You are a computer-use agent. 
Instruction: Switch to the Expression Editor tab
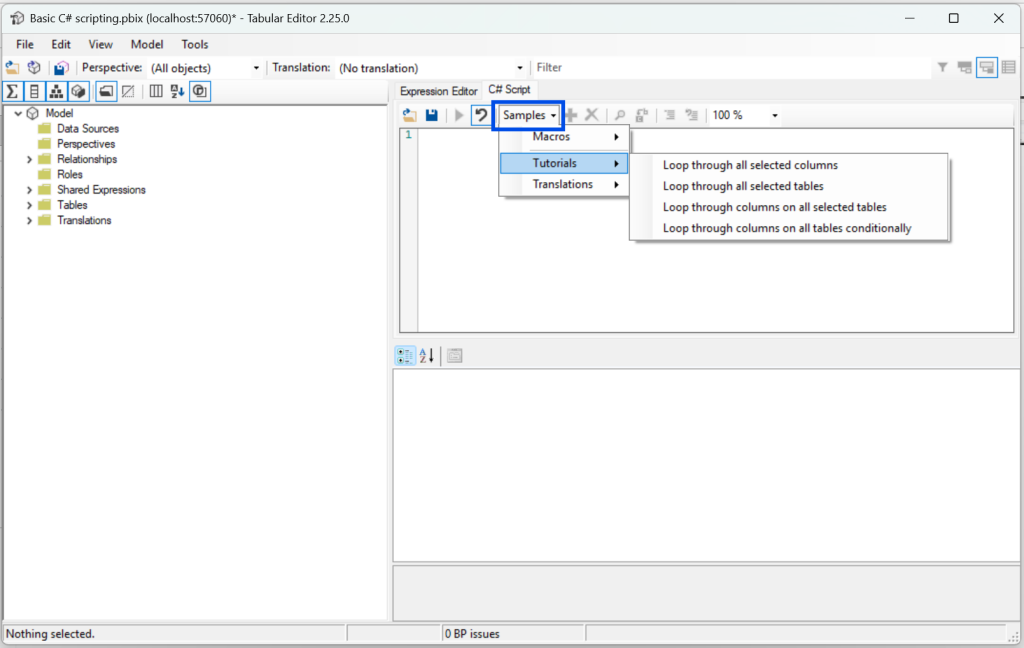(x=438, y=91)
